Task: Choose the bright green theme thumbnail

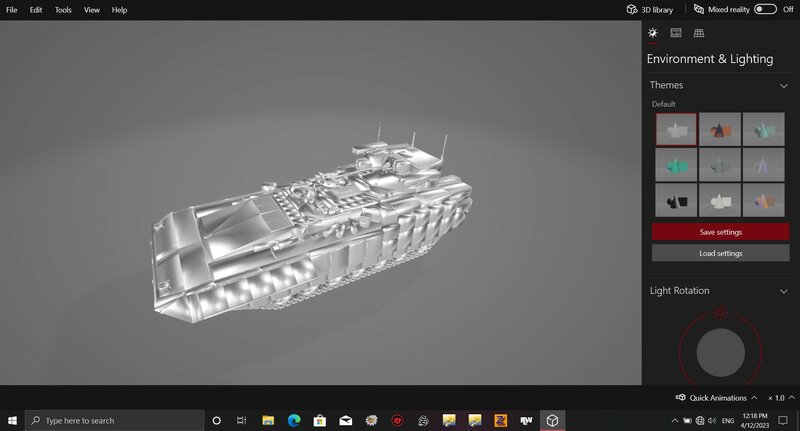Action: [676, 165]
